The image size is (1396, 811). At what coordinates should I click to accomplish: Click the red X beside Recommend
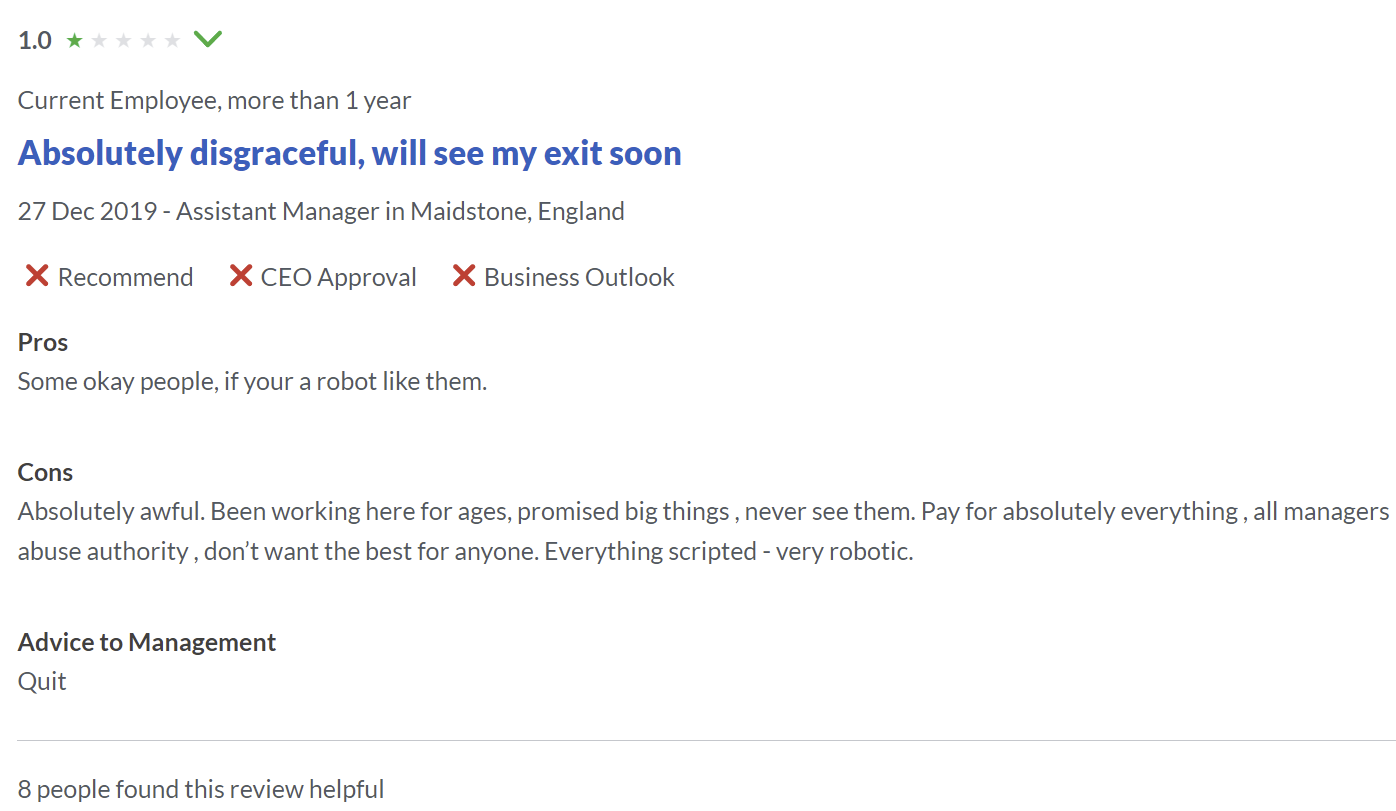point(37,276)
